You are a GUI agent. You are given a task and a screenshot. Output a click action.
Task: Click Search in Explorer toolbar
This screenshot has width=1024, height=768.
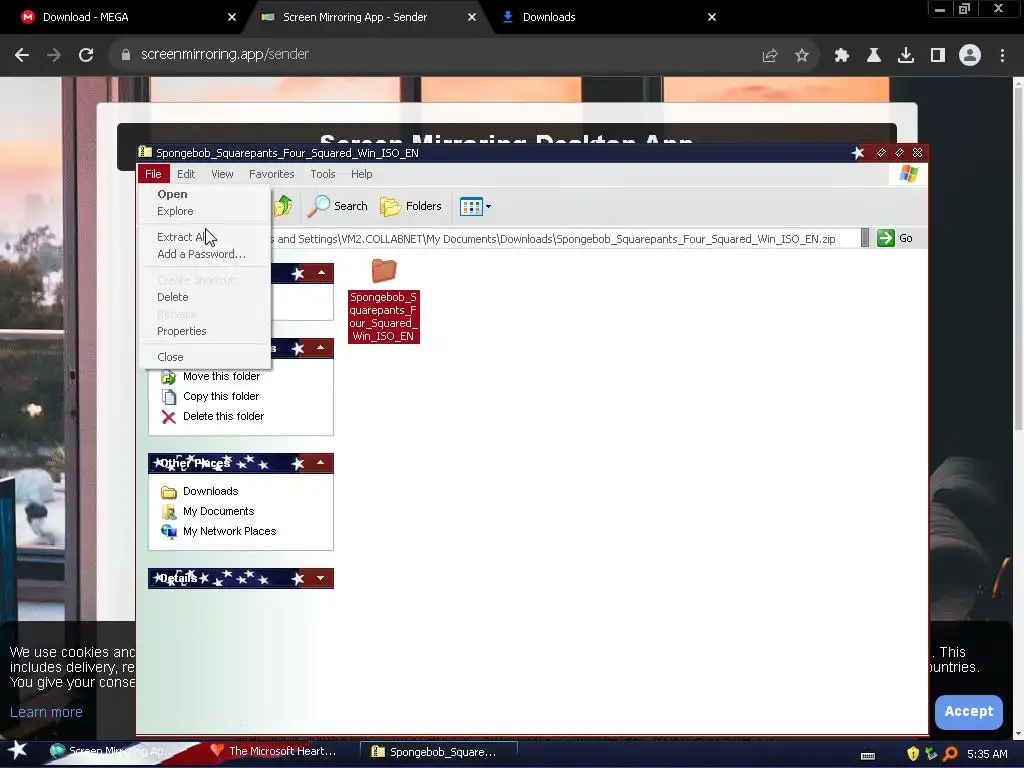coord(338,206)
